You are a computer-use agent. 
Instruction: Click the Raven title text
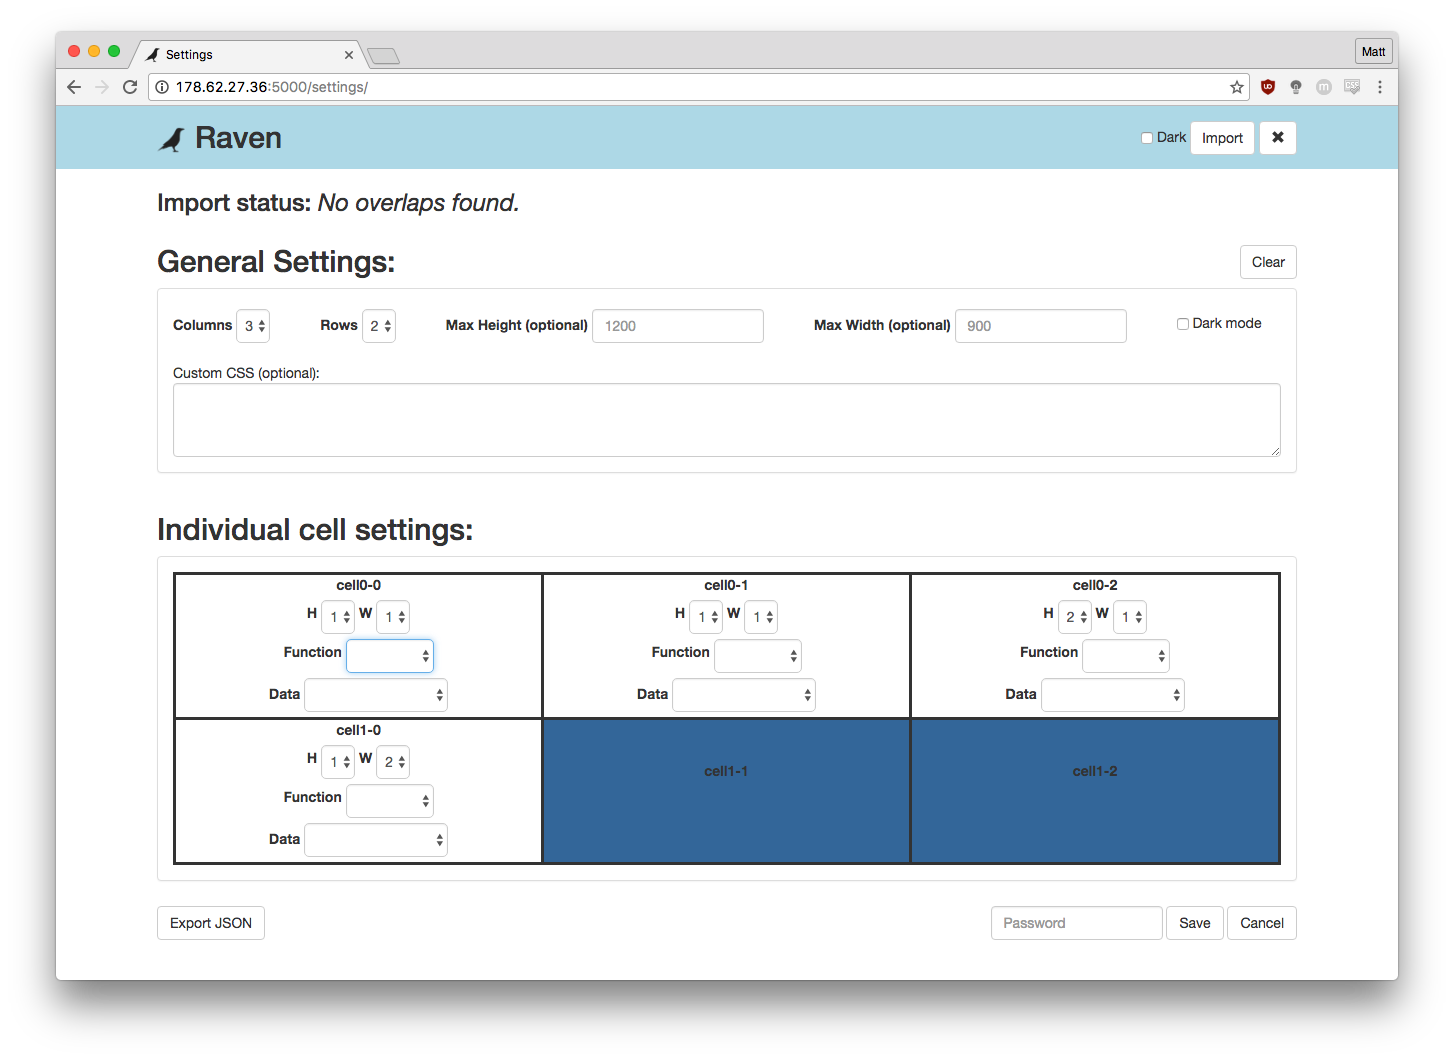point(238,138)
